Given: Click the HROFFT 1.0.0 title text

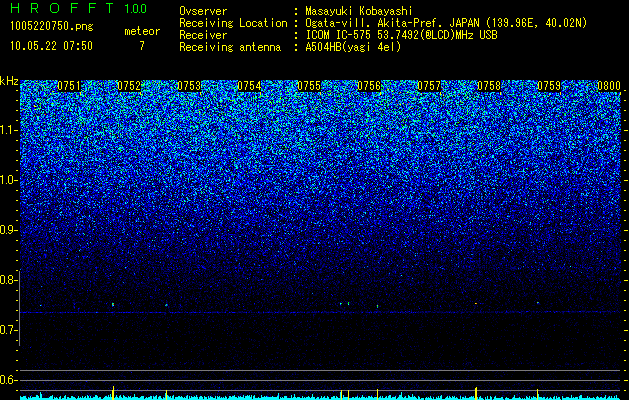Looking at the screenshot, I should coord(78,8).
